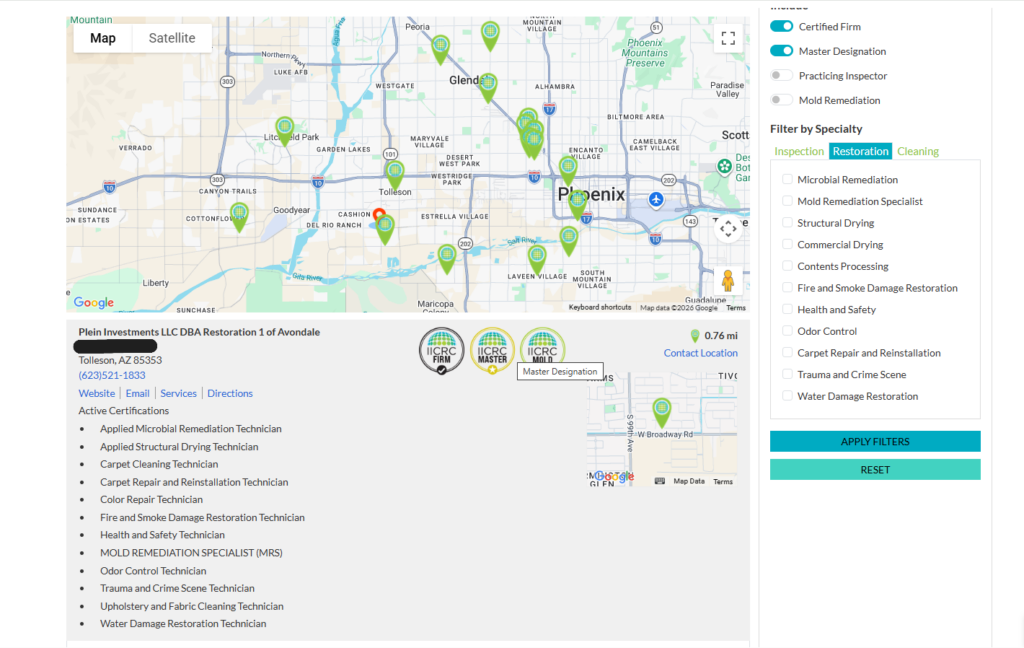This screenshot has height=648, width=1024.
Task: Switch to the Cleaning specialty tab
Action: click(918, 151)
